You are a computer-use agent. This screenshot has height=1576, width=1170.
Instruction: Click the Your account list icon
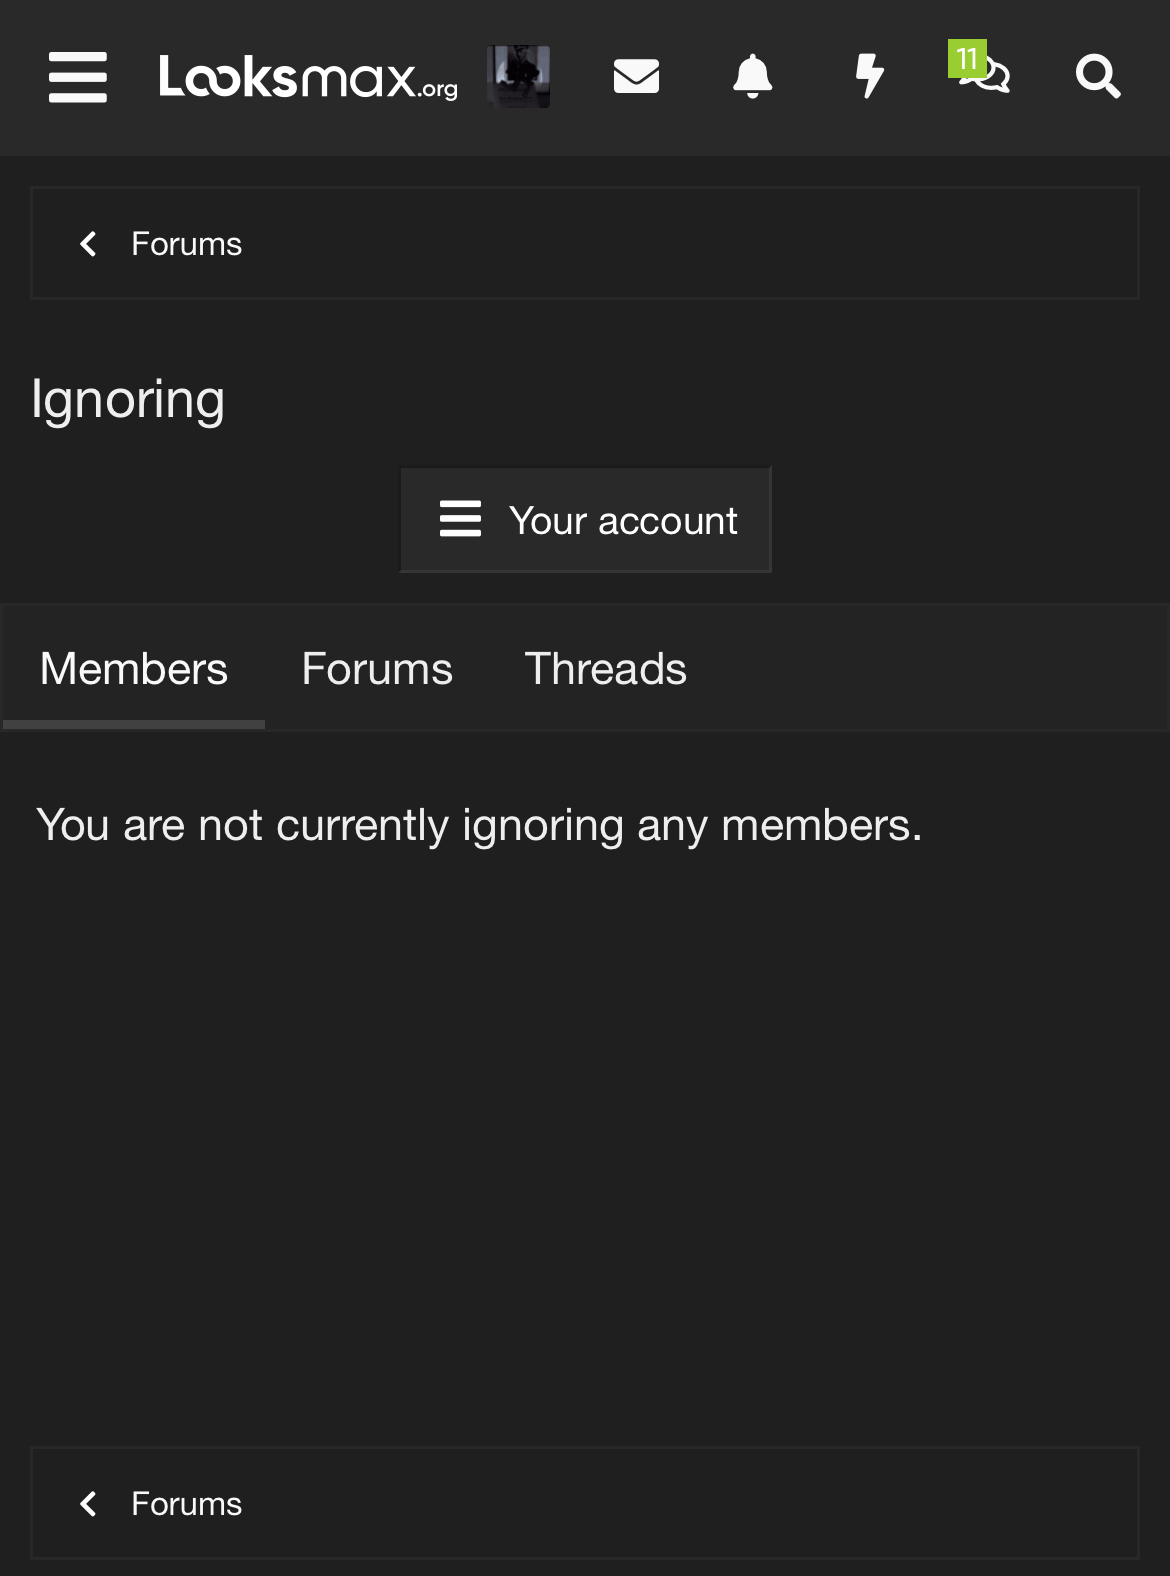(x=460, y=520)
